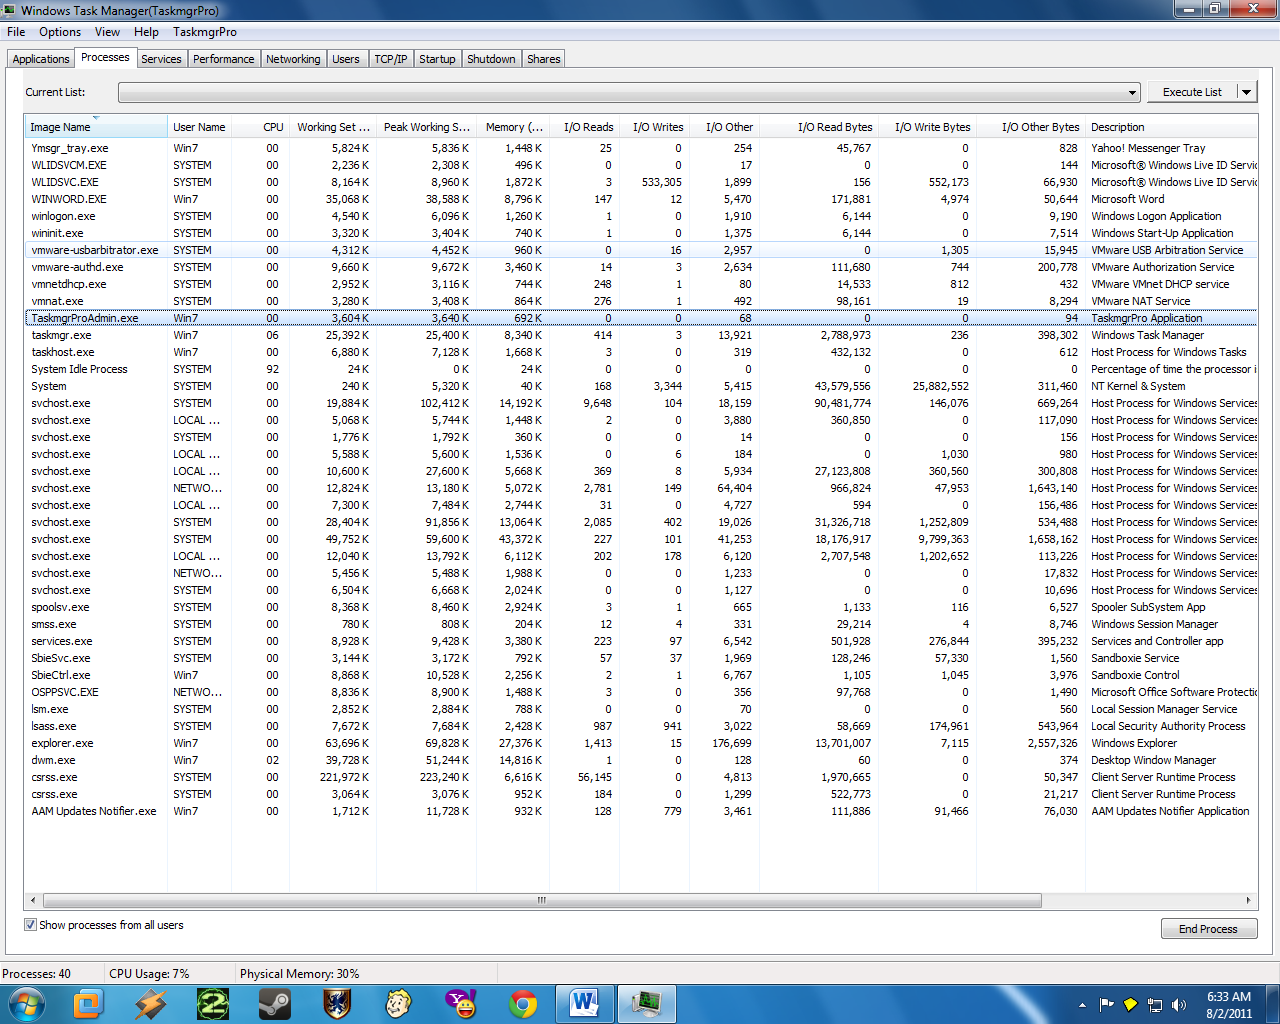1280x1024 pixels.
Task: Click the End Process button
Action: [1208, 929]
